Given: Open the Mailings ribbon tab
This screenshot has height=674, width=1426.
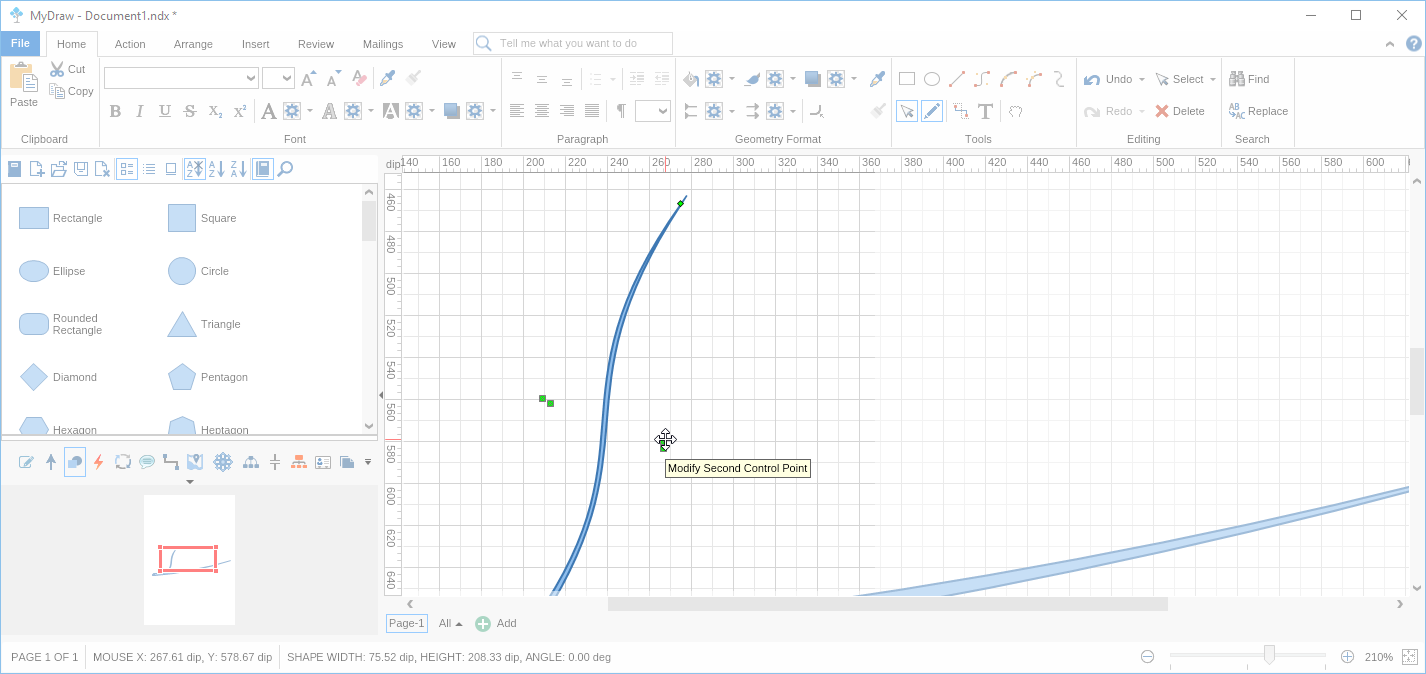Looking at the screenshot, I should point(383,44).
